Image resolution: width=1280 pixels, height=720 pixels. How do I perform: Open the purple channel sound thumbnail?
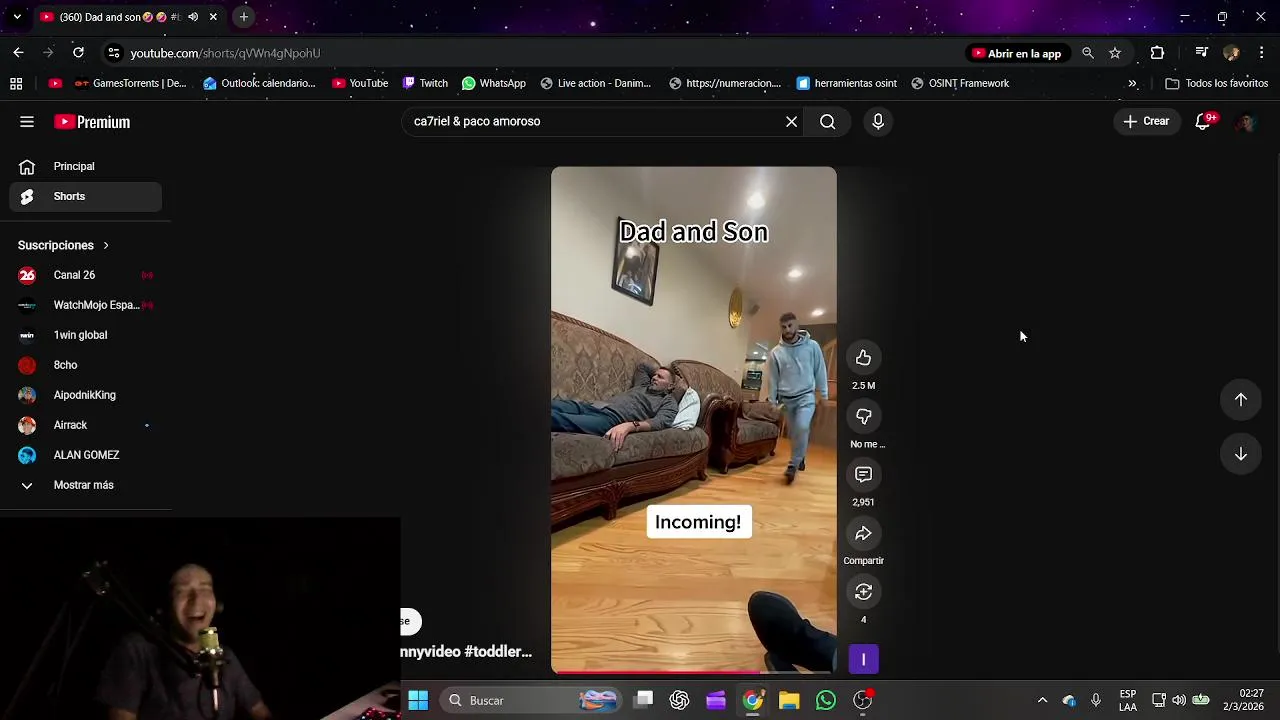(863, 659)
